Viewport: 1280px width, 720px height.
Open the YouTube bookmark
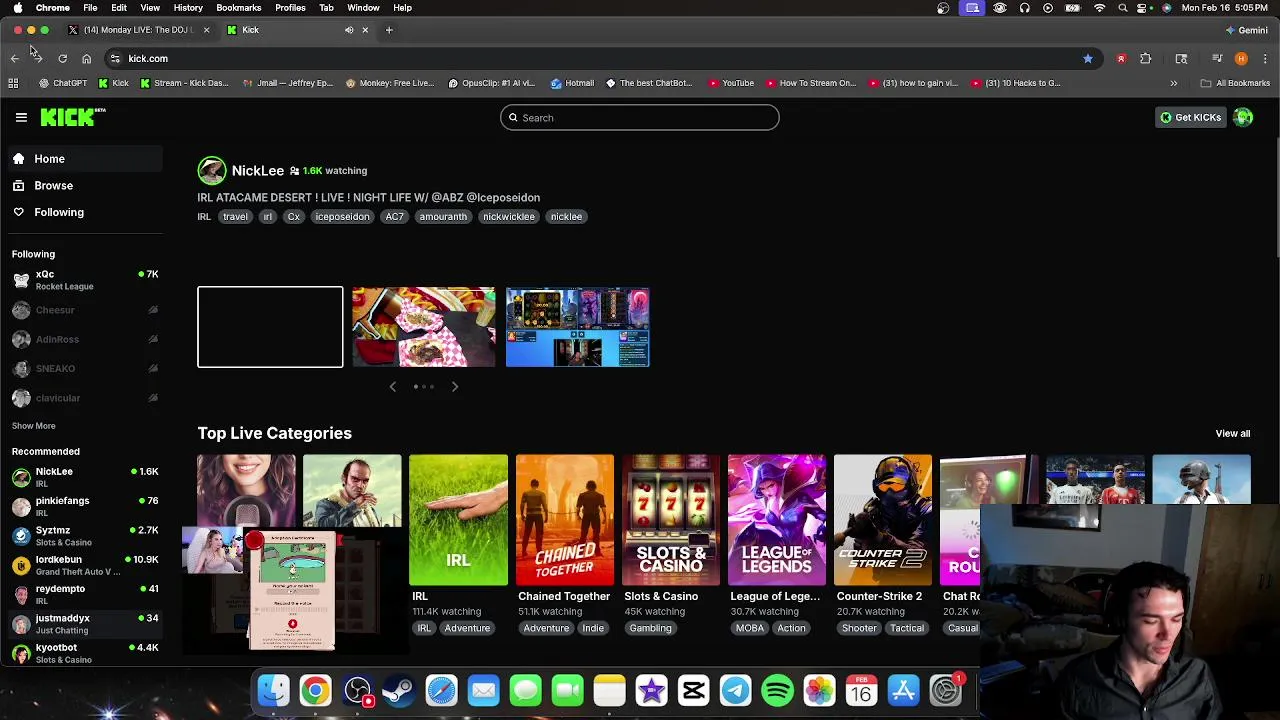(731, 83)
